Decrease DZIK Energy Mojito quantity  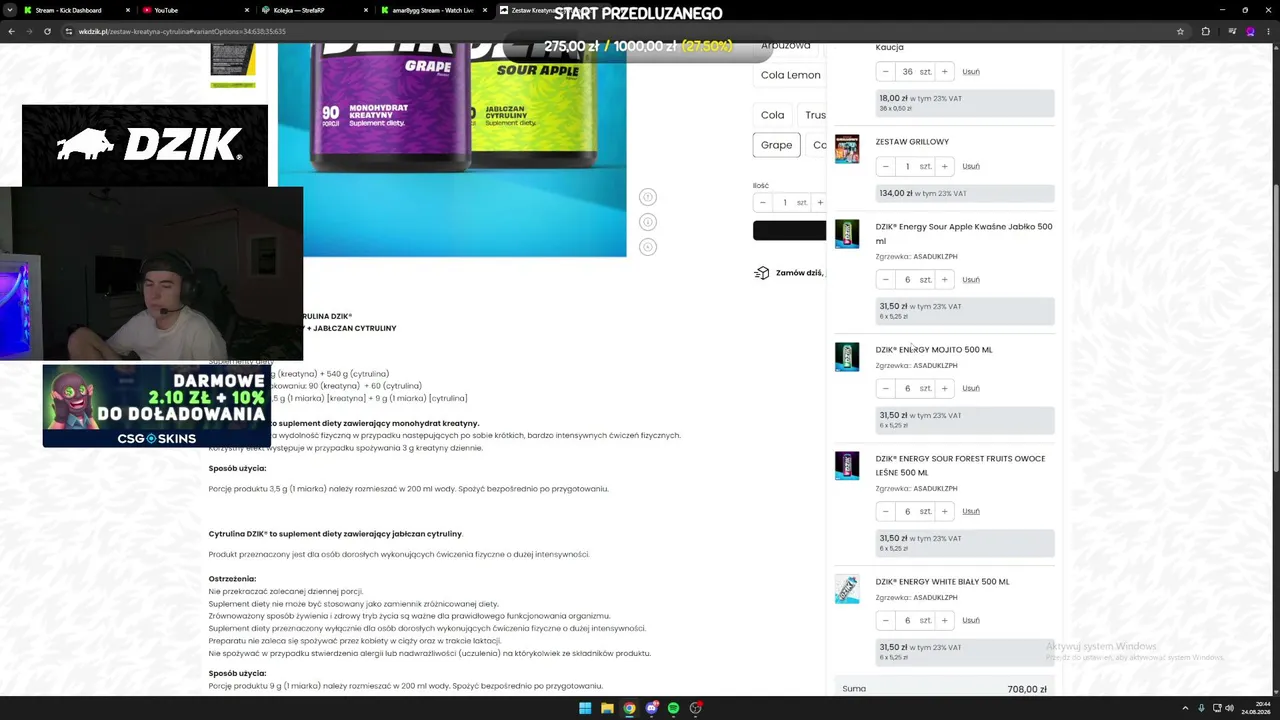[885, 388]
